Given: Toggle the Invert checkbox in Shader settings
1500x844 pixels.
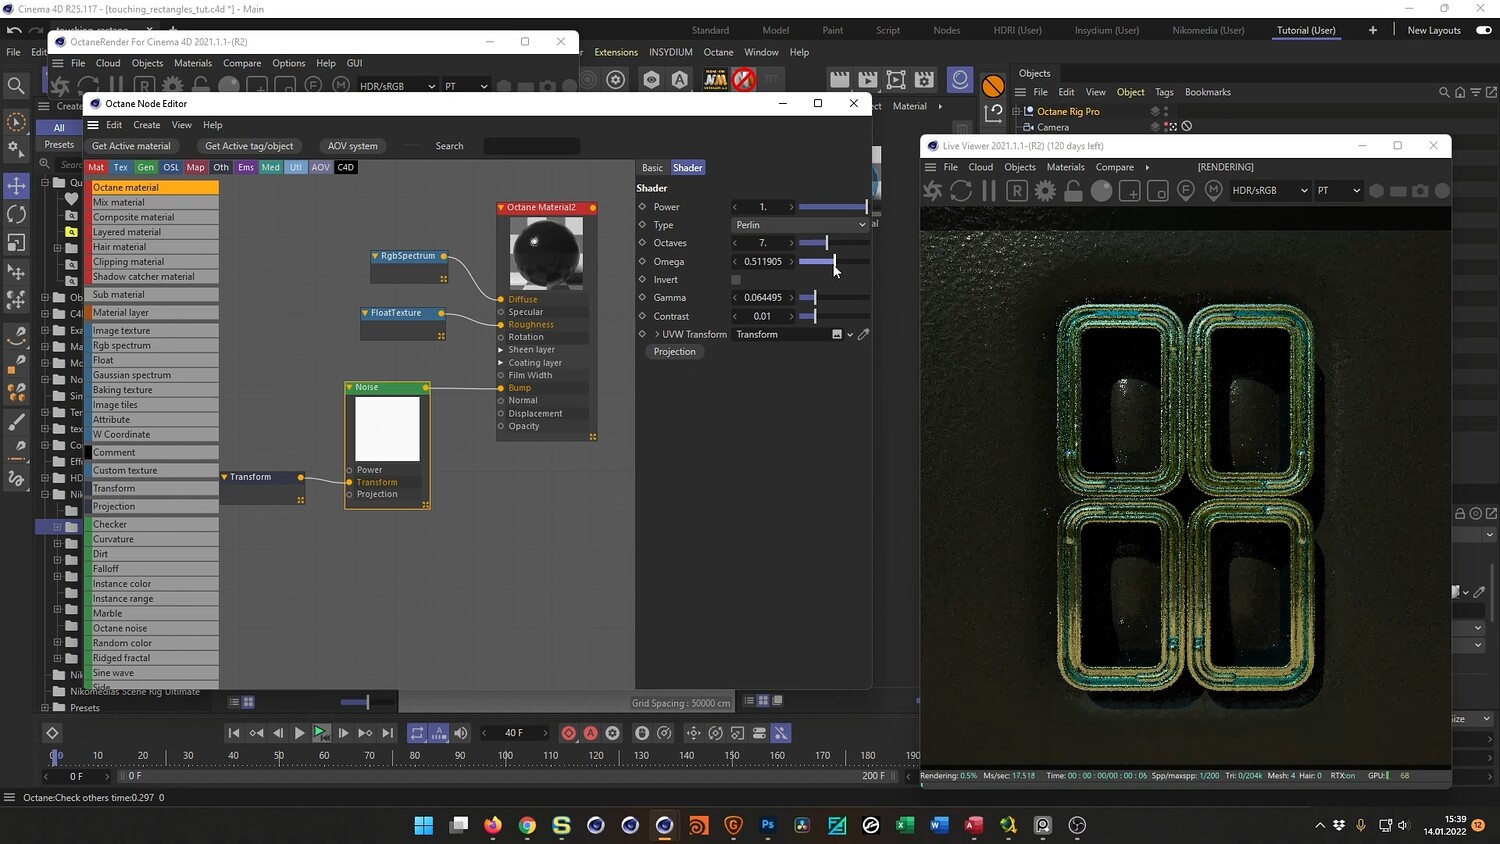Looking at the screenshot, I should (x=736, y=280).
